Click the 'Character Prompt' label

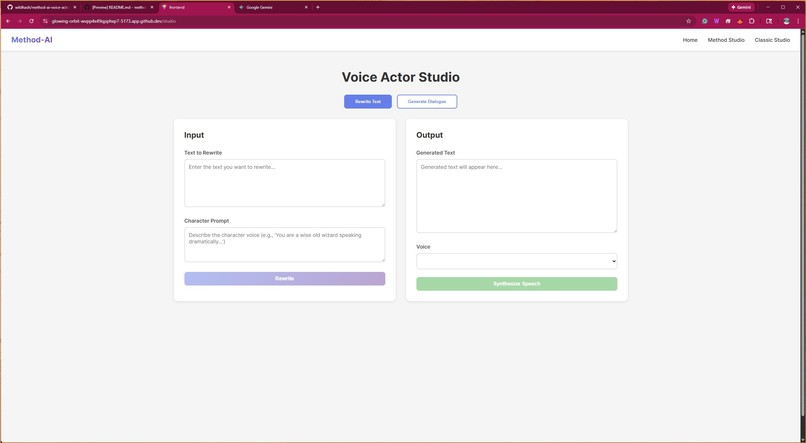coord(207,221)
